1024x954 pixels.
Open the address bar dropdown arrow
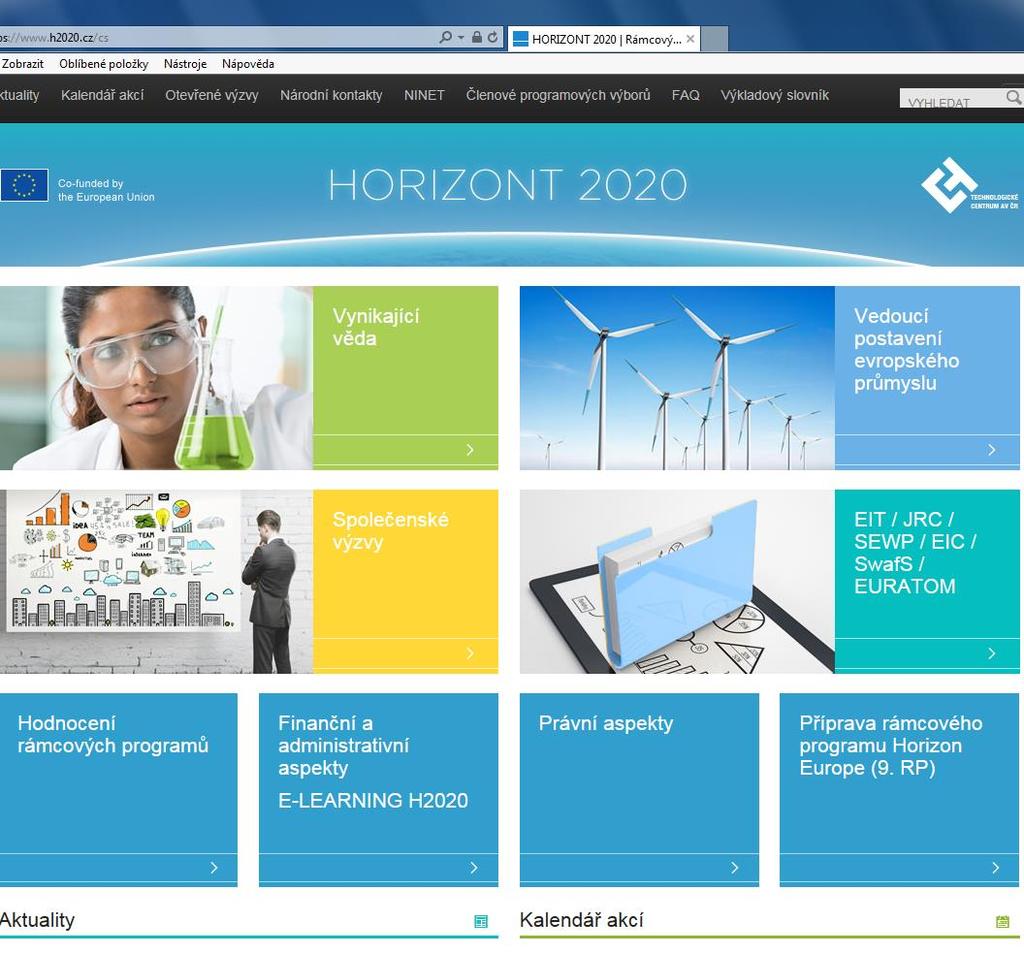click(x=461, y=38)
